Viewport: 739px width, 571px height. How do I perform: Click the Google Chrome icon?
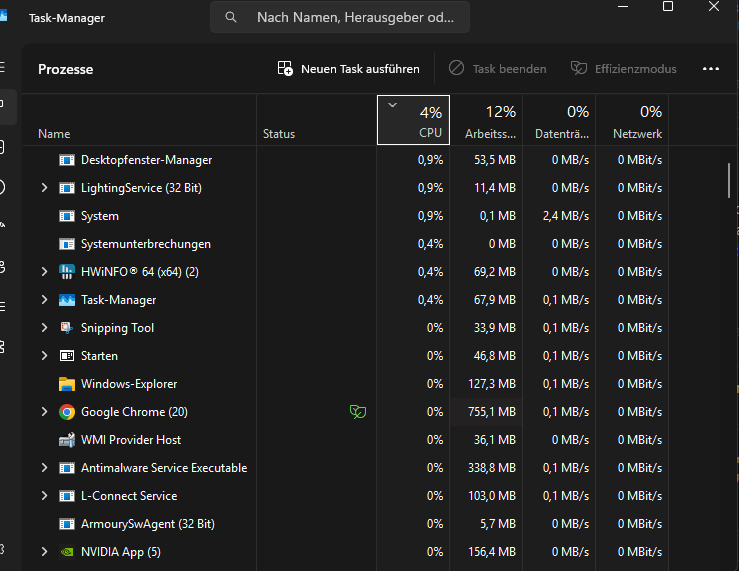tap(66, 412)
